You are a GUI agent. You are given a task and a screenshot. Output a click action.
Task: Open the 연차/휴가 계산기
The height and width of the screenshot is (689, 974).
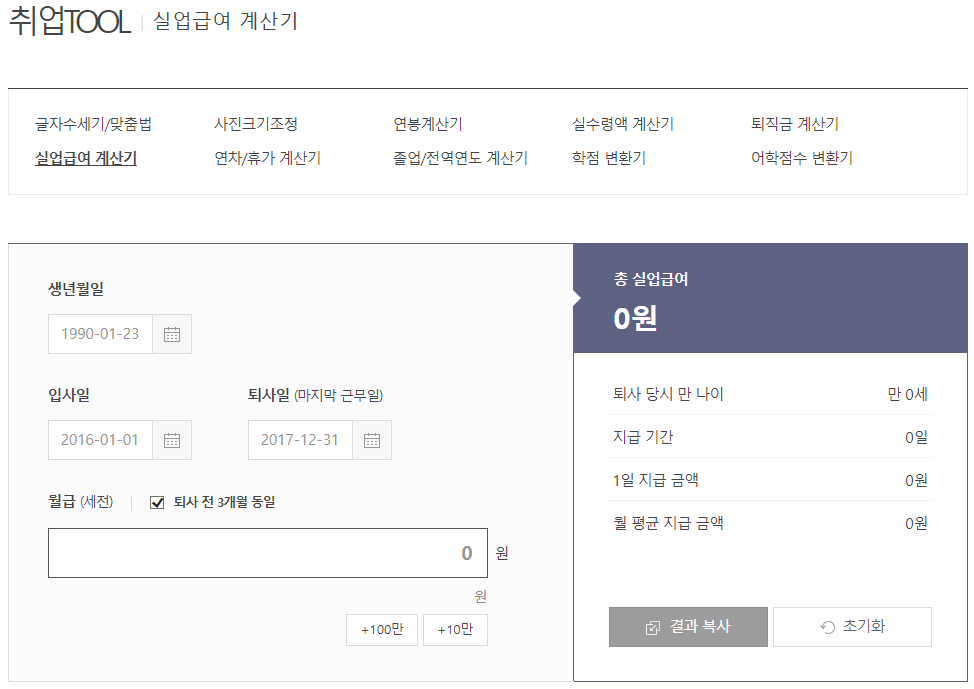(265, 158)
